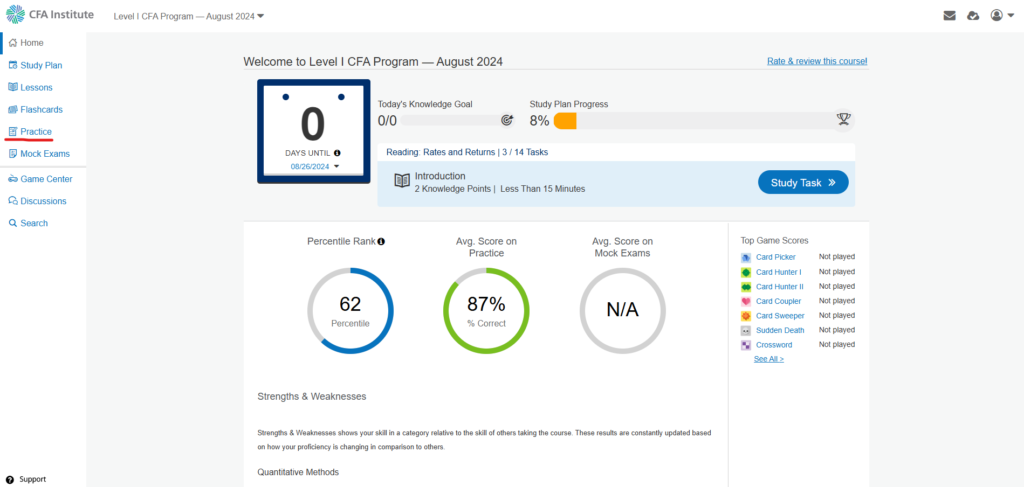
Task: Click the info icon next to Days Until
Action: click(x=337, y=153)
